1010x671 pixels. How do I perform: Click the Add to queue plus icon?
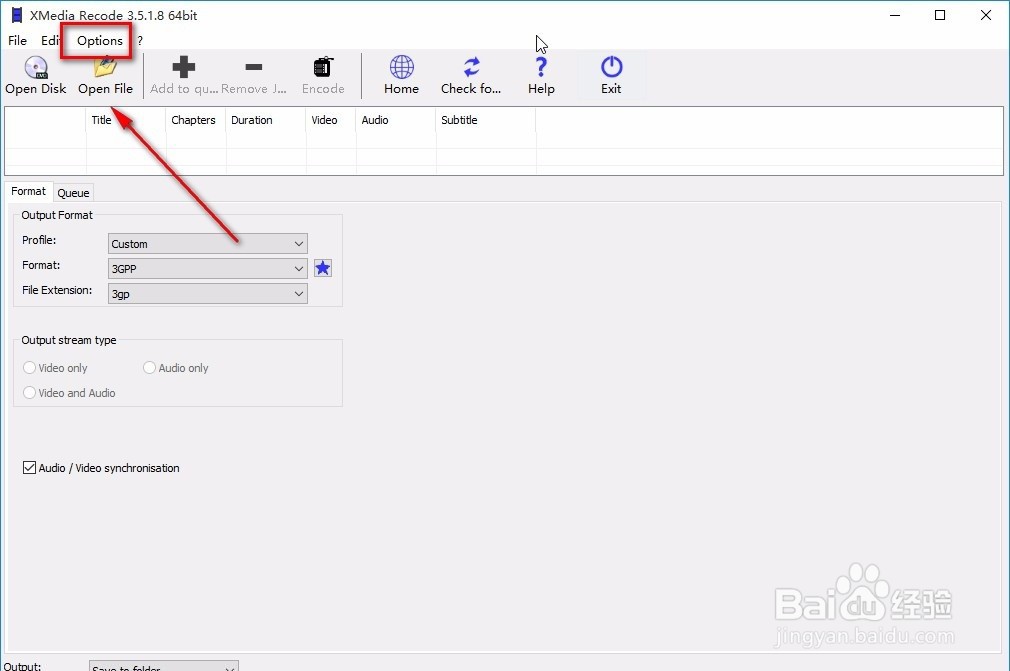tap(184, 67)
